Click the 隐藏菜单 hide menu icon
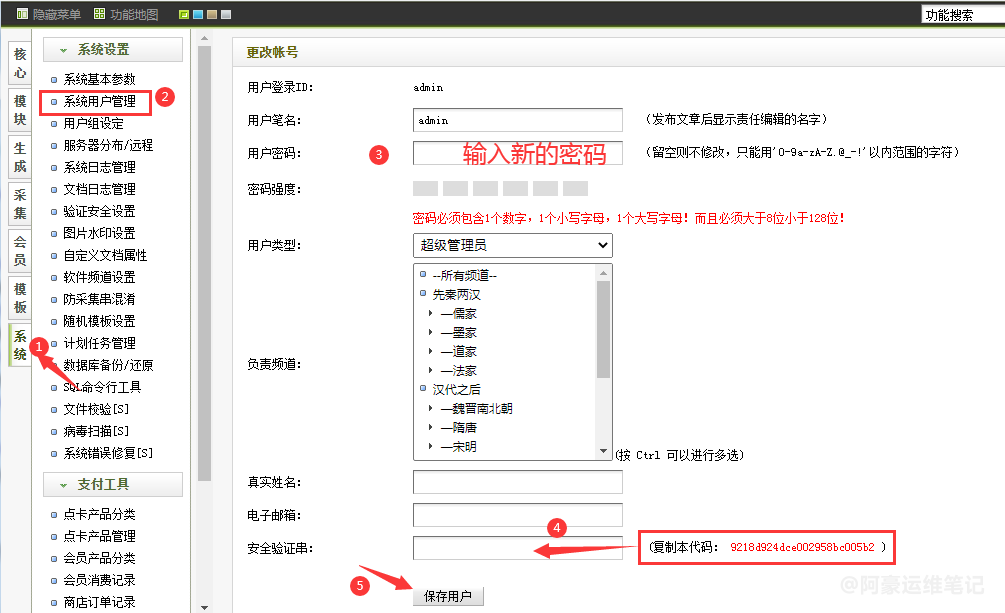The image size is (1005, 613). pyautogui.click(x=21, y=14)
